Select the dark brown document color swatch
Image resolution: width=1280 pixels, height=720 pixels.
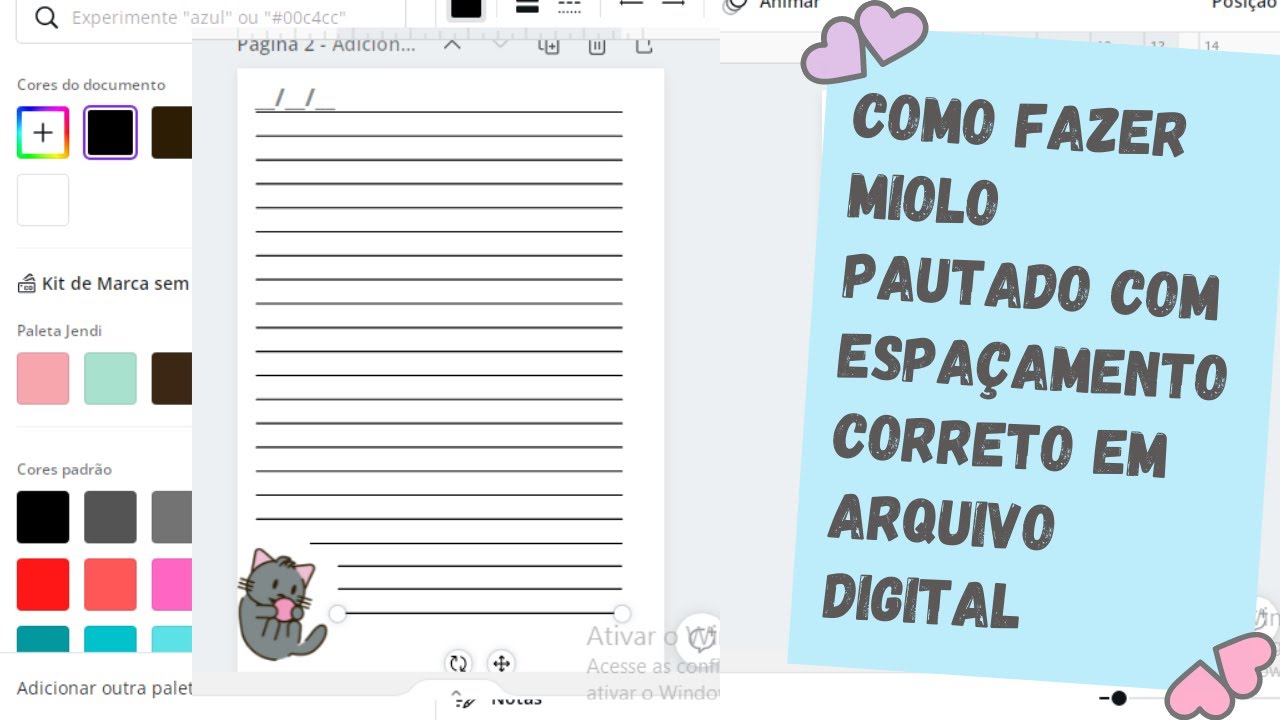172,133
